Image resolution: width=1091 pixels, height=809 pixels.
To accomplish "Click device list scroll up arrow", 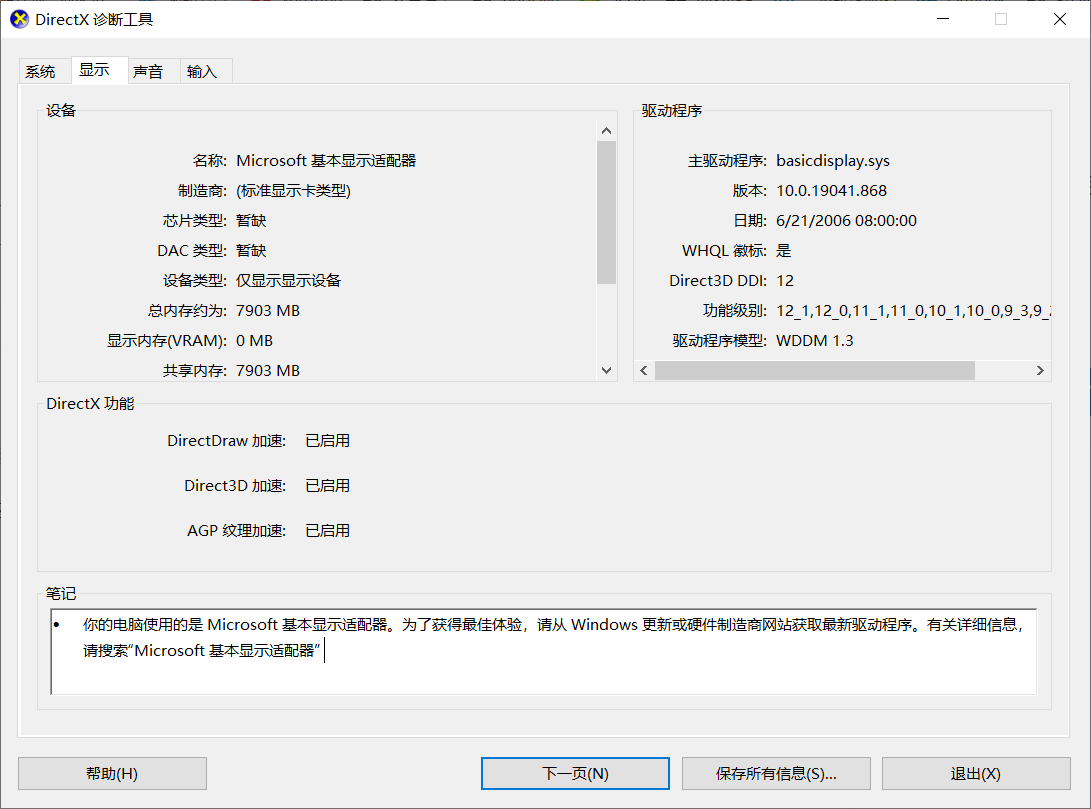I will (606, 131).
